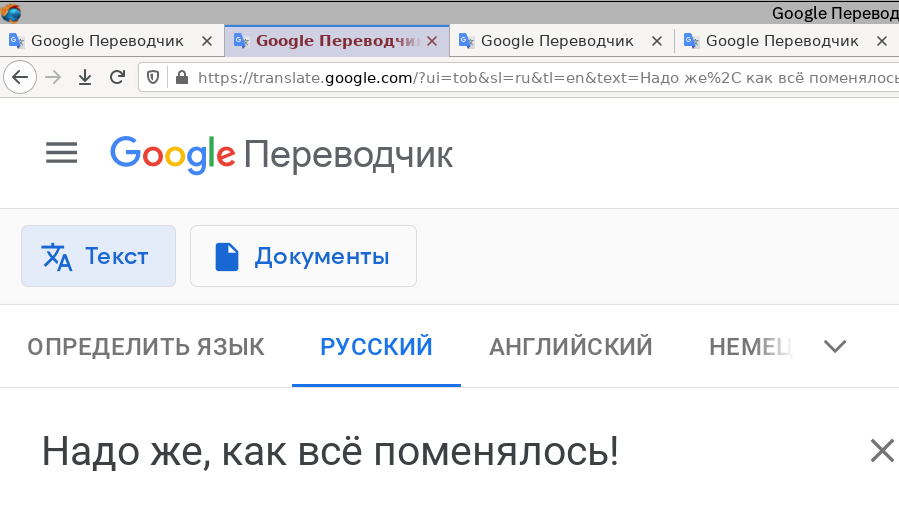Select Текст translation mode
The height and width of the screenshot is (529, 899).
tap(99, 256)
